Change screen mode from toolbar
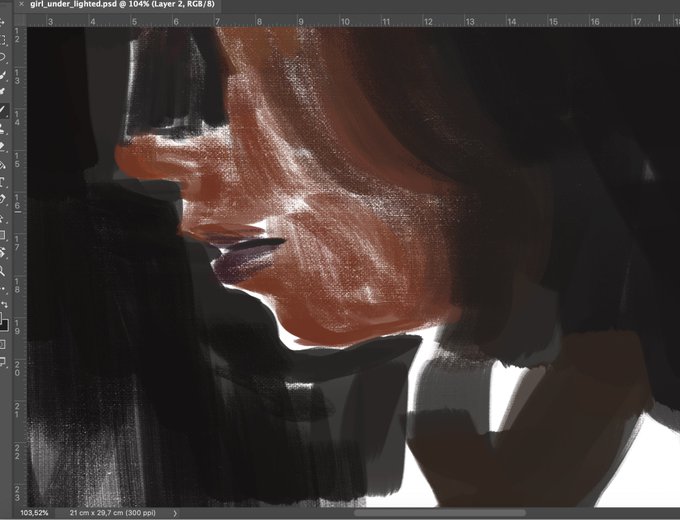Viewport: 680px width, 520px height. 2,361
